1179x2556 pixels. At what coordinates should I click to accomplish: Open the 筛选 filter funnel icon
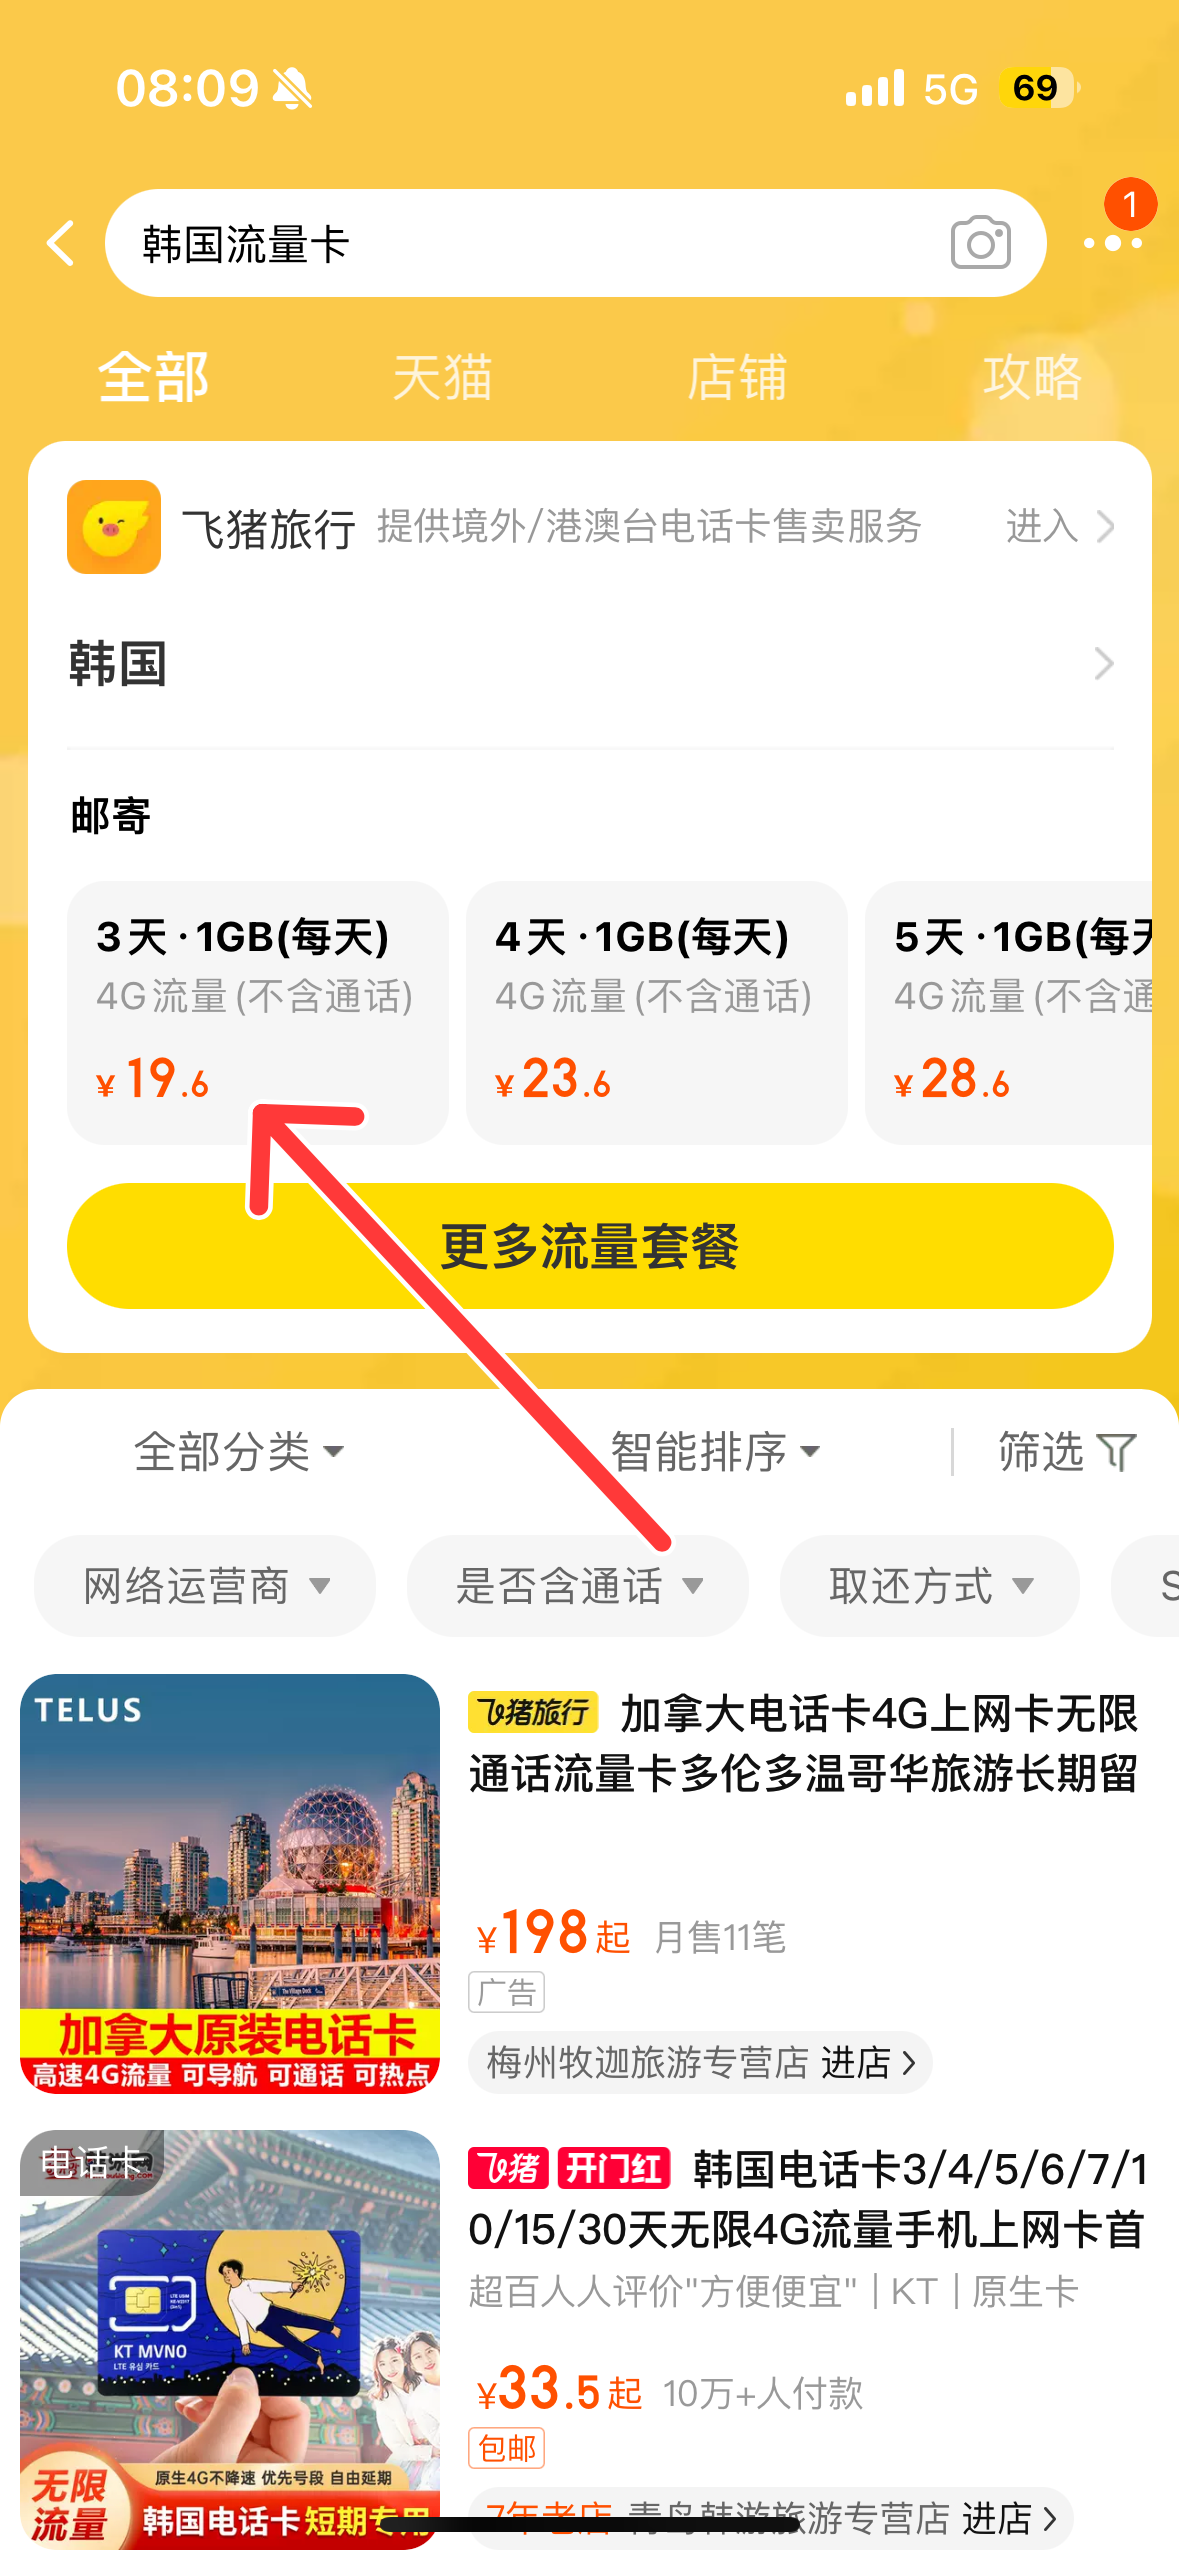[x=1117, y=1451]
